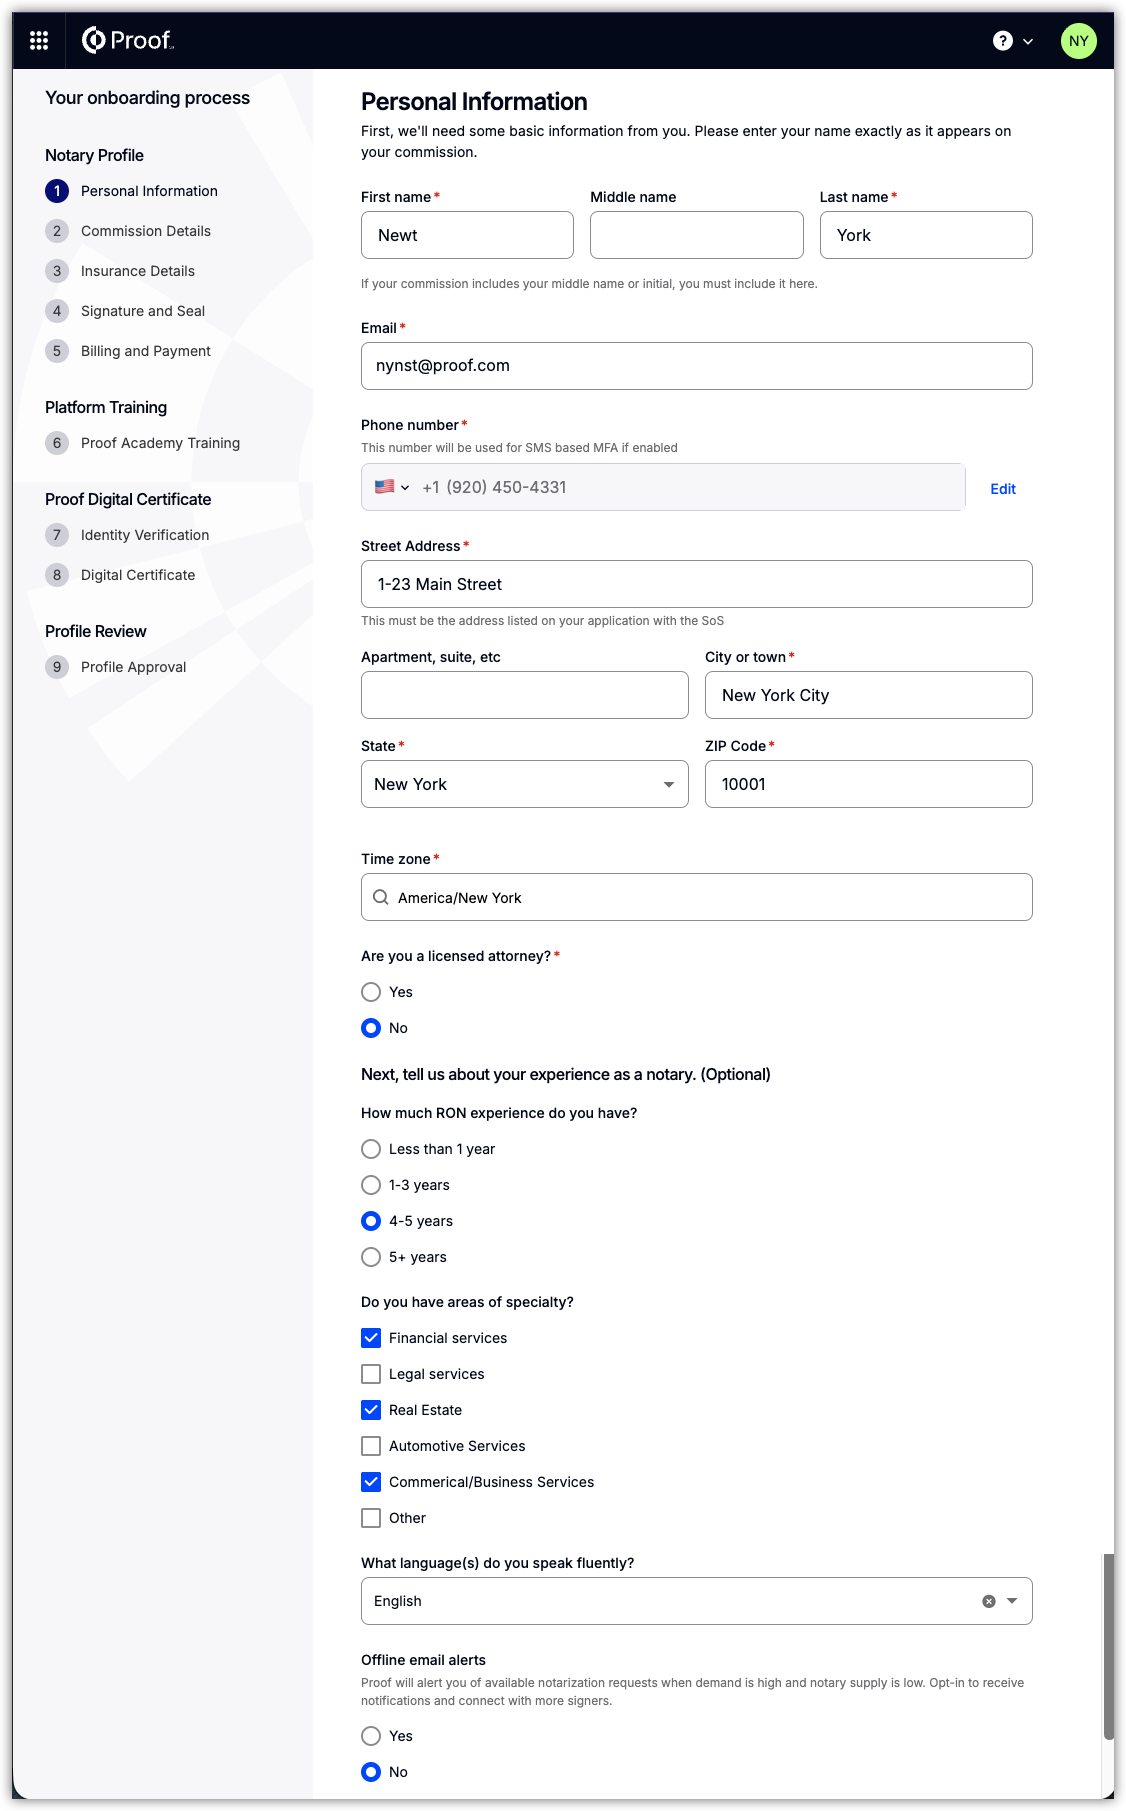Click step 6 circle in sidebar
Image resolution: width=1126 pixels, height=1811 pixels.
(57, 443)
